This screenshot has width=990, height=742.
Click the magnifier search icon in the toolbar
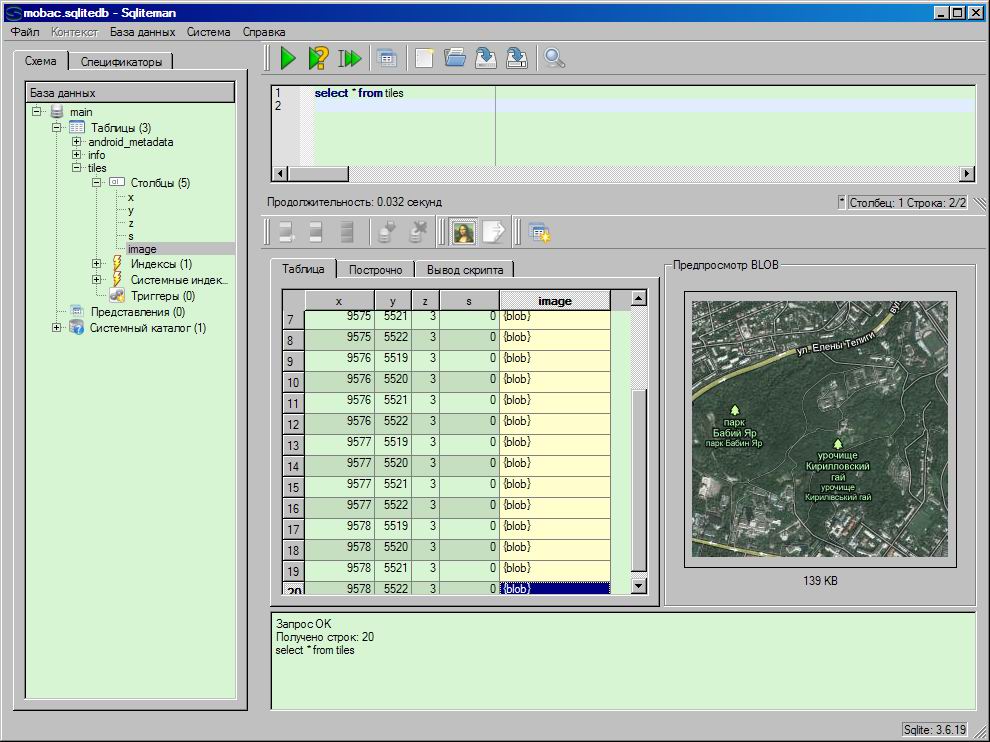(x=554, y=59)
